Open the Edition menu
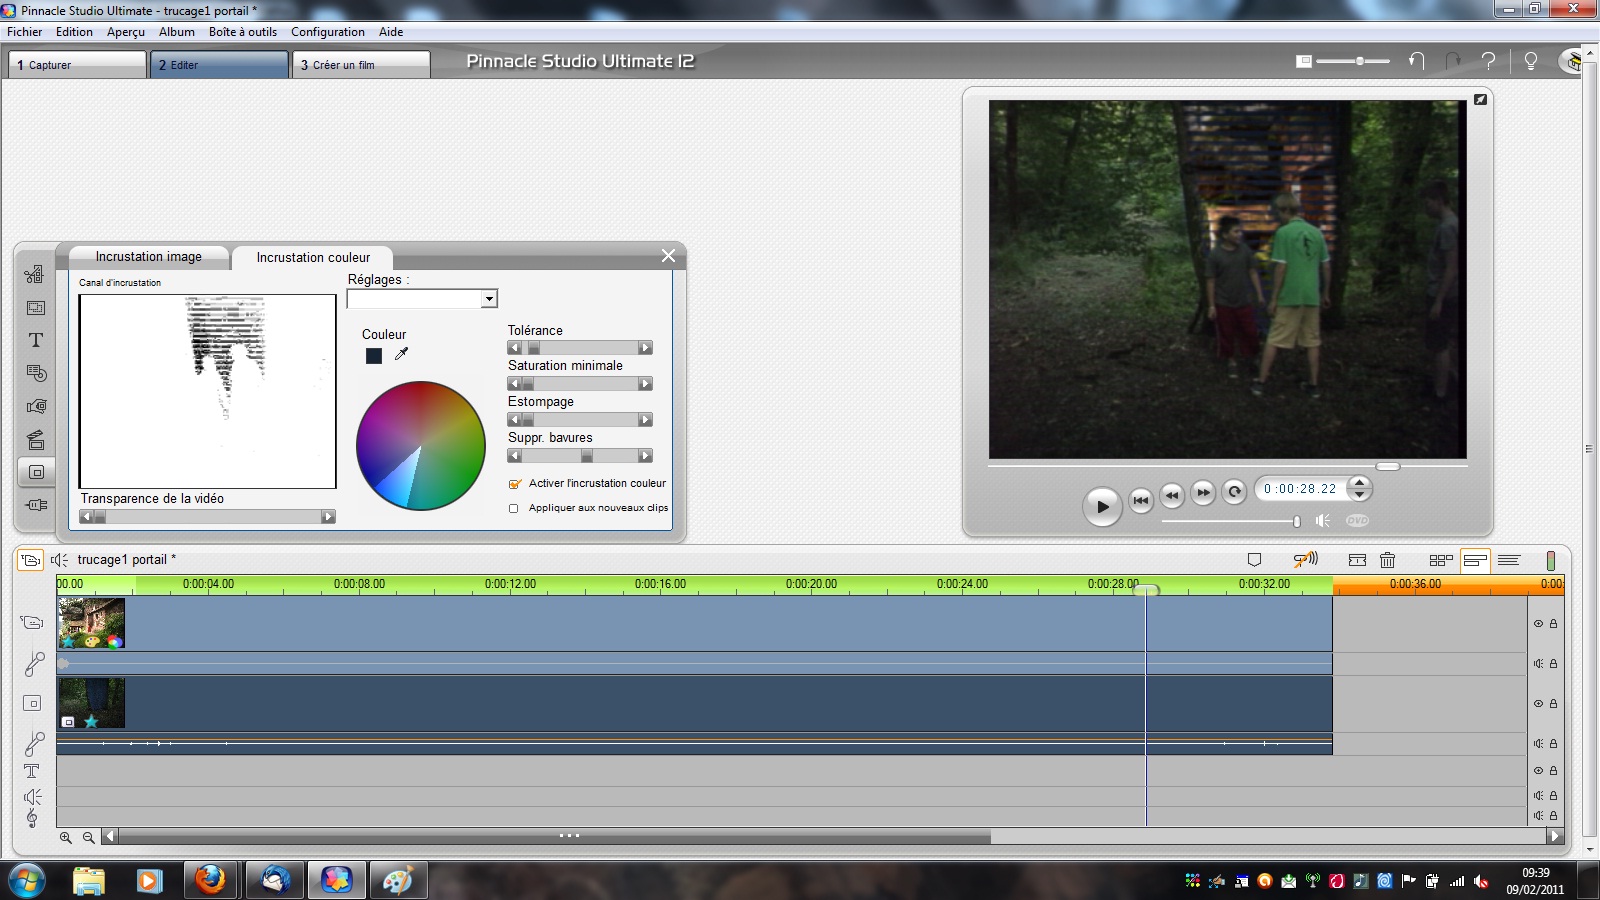 74,32
